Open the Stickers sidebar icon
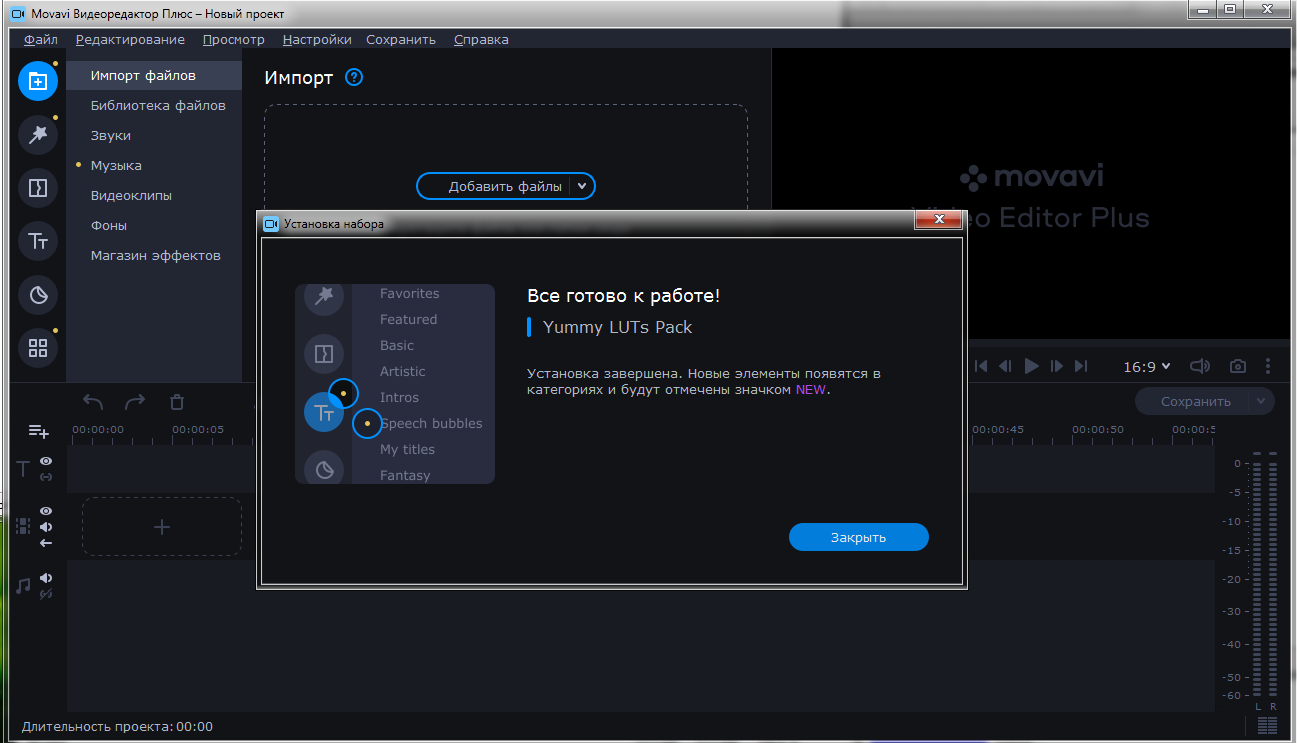Screen dimensions: 1297x743 point(38,295)
